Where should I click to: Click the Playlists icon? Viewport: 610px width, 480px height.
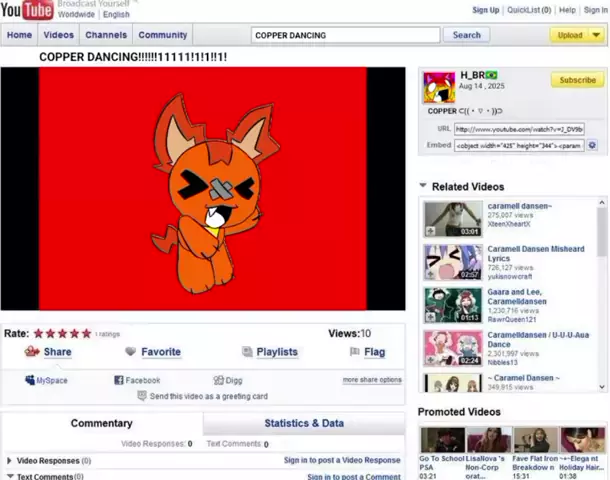247,352
